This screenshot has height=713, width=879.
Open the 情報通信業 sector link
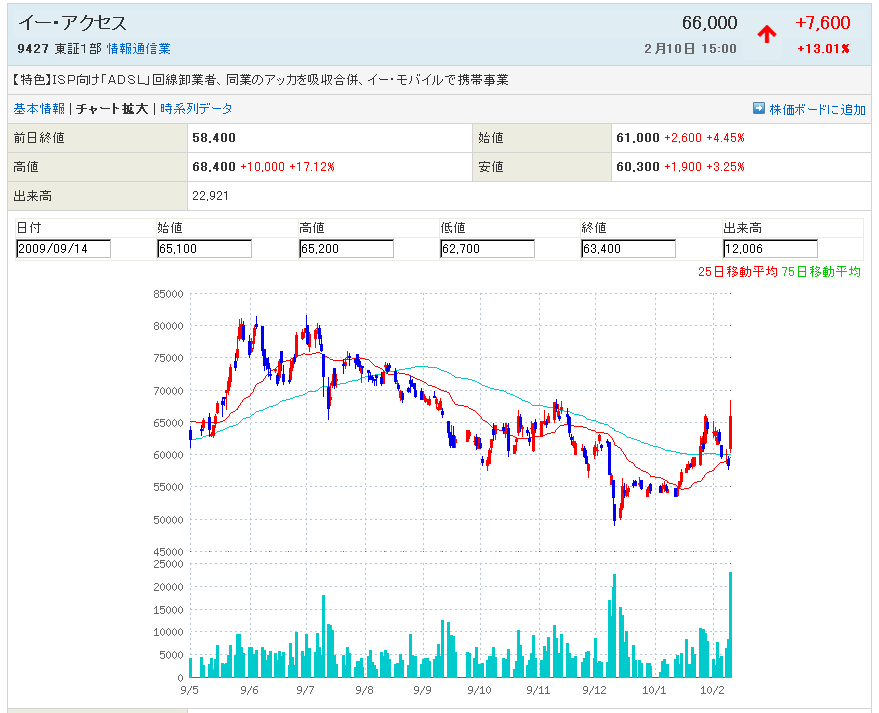[x=138, y=48]
